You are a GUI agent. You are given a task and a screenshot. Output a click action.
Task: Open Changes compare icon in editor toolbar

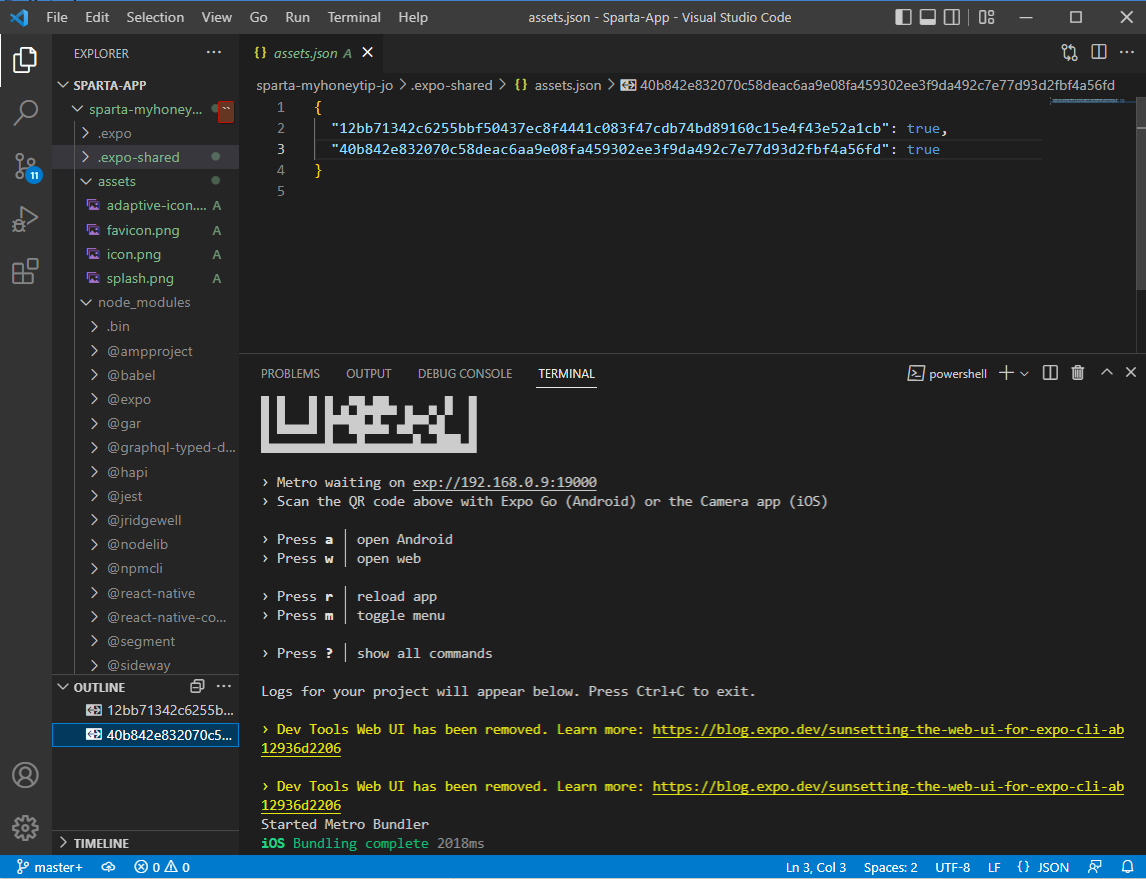1069,52
